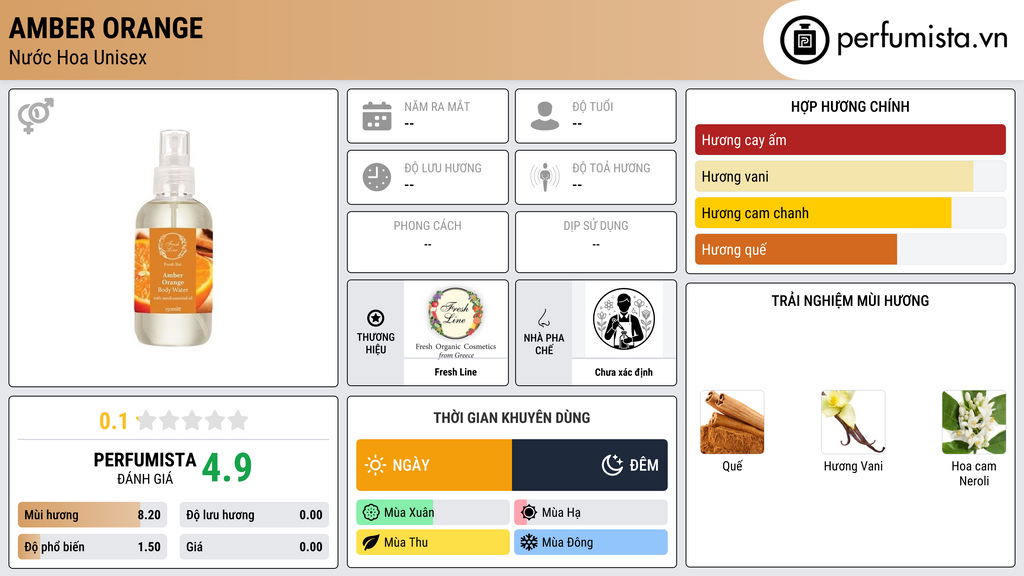This screenshot has height=576, width=1024.
Task: Click the five-star rating row
Action: 193,420
